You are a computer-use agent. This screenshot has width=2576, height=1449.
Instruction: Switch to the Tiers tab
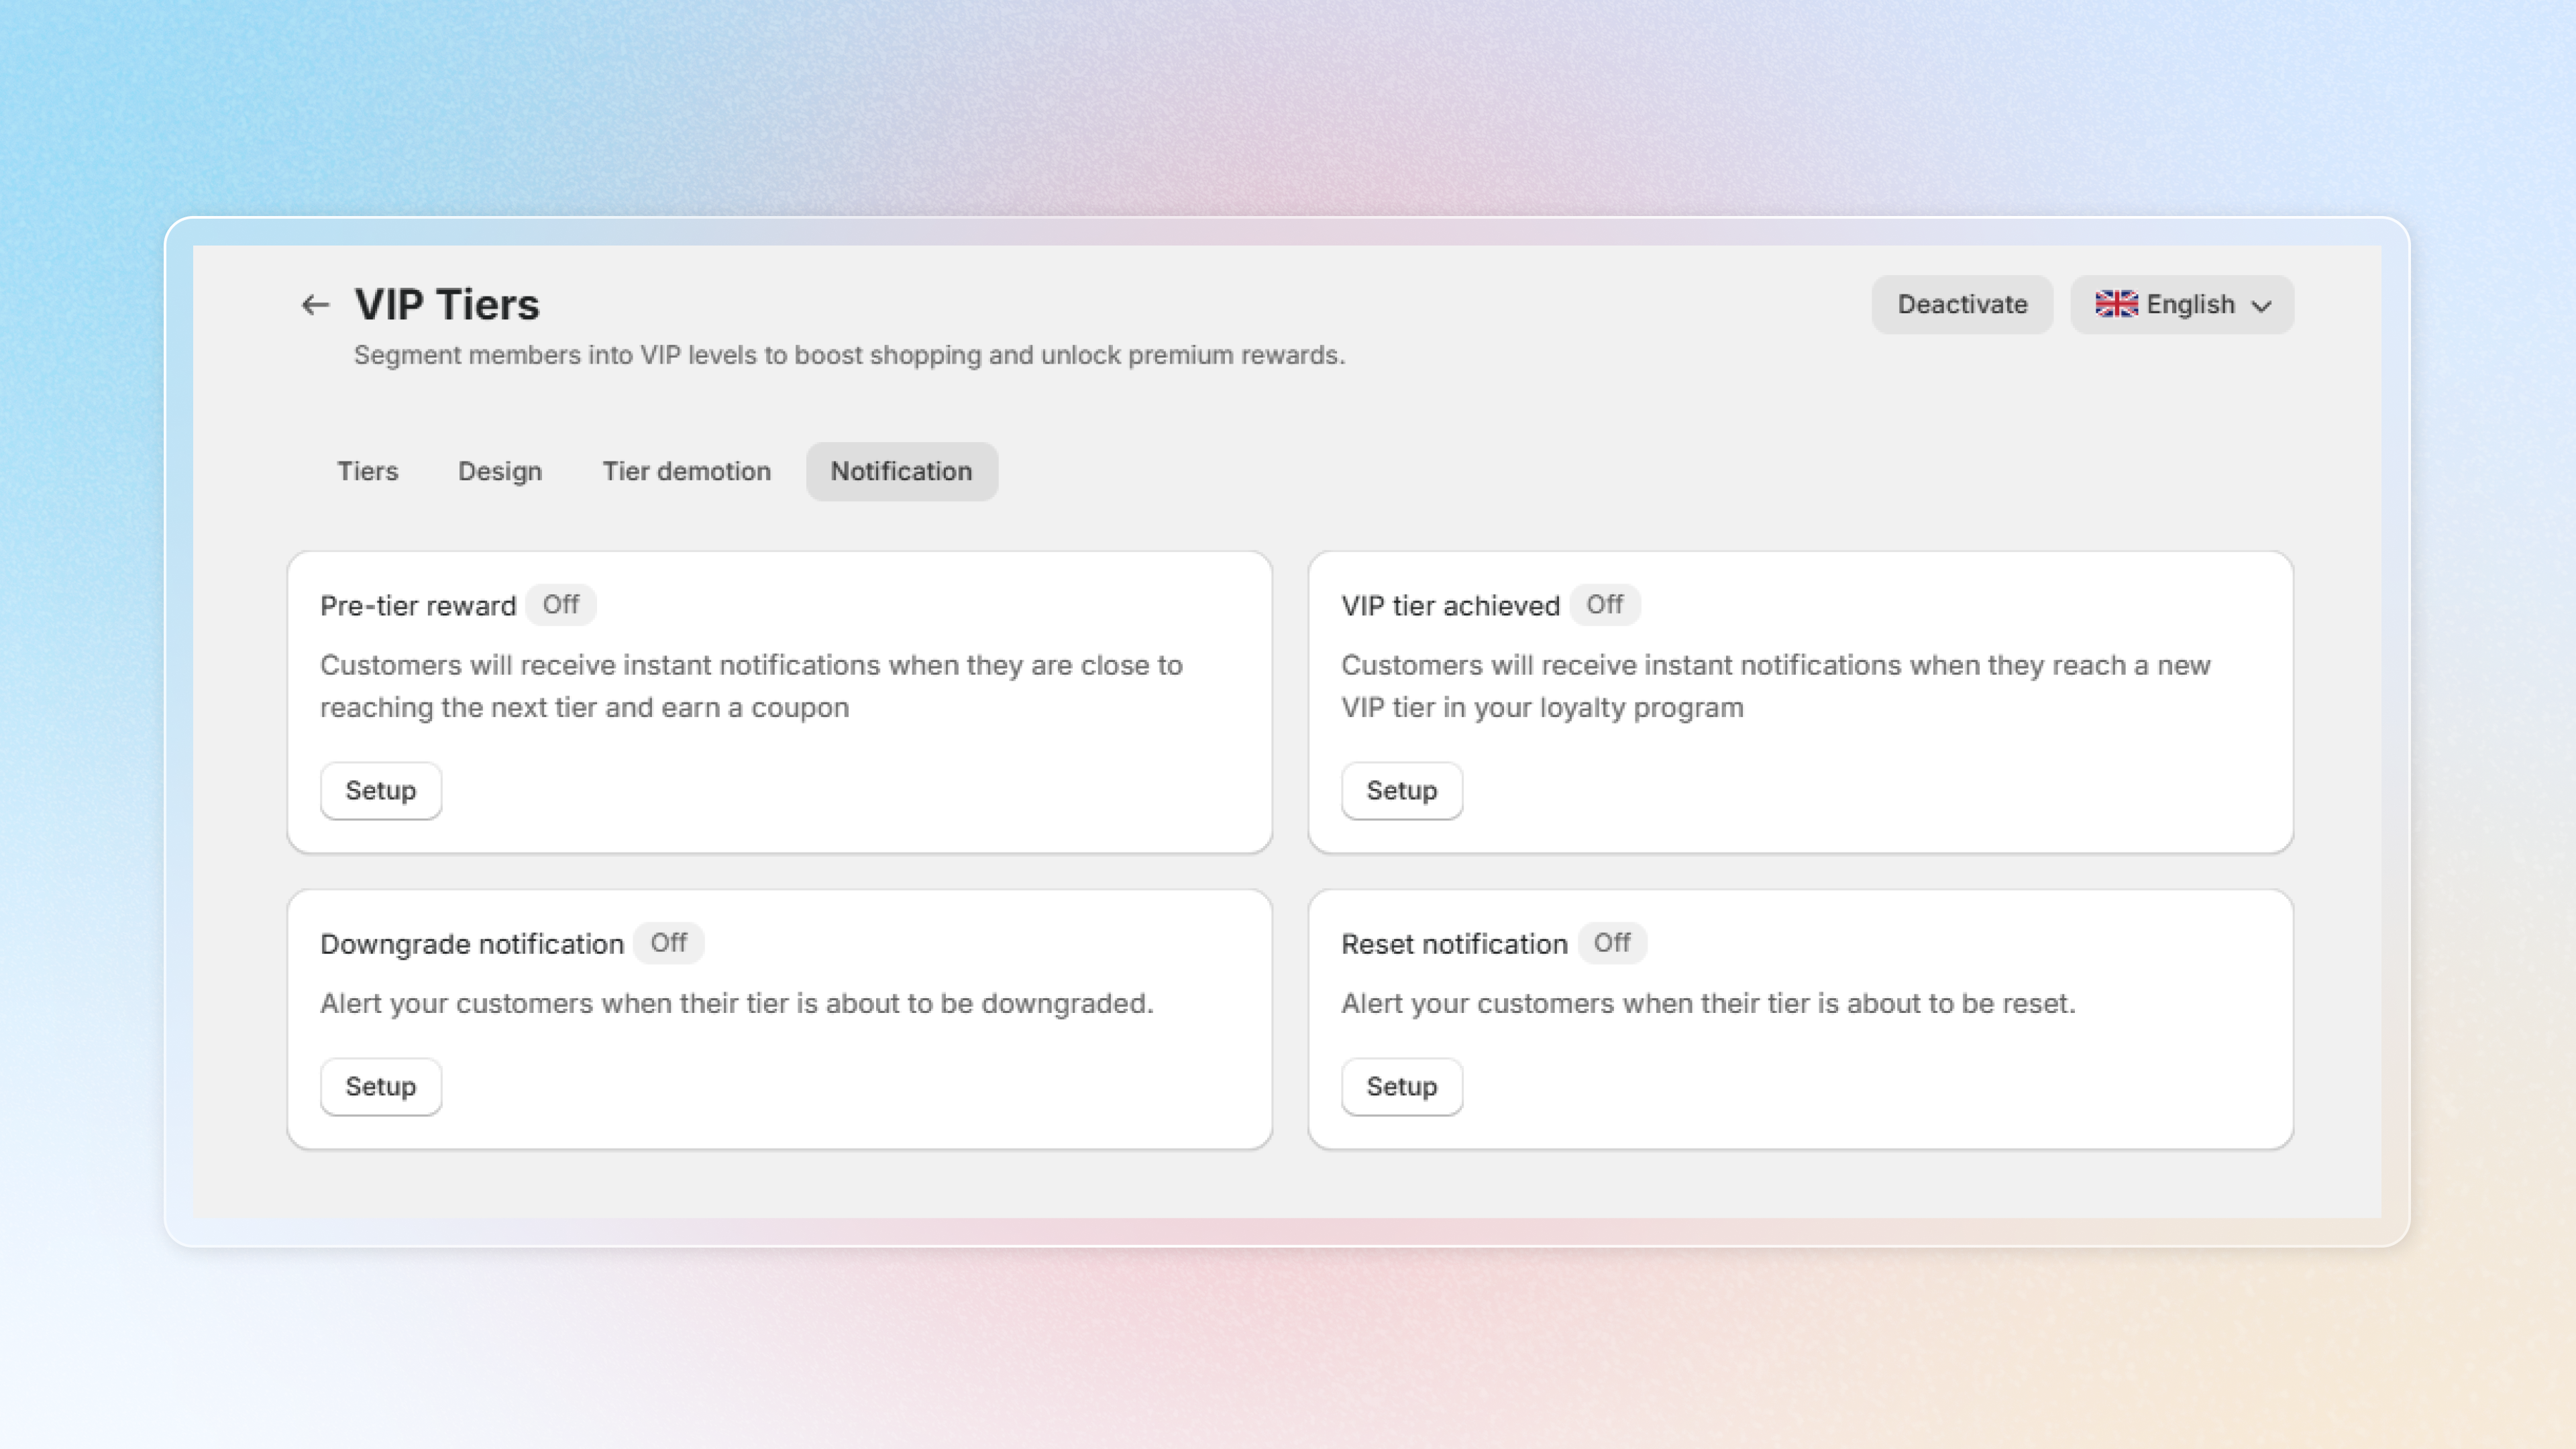pyautogui.click(x=367, y=471)
